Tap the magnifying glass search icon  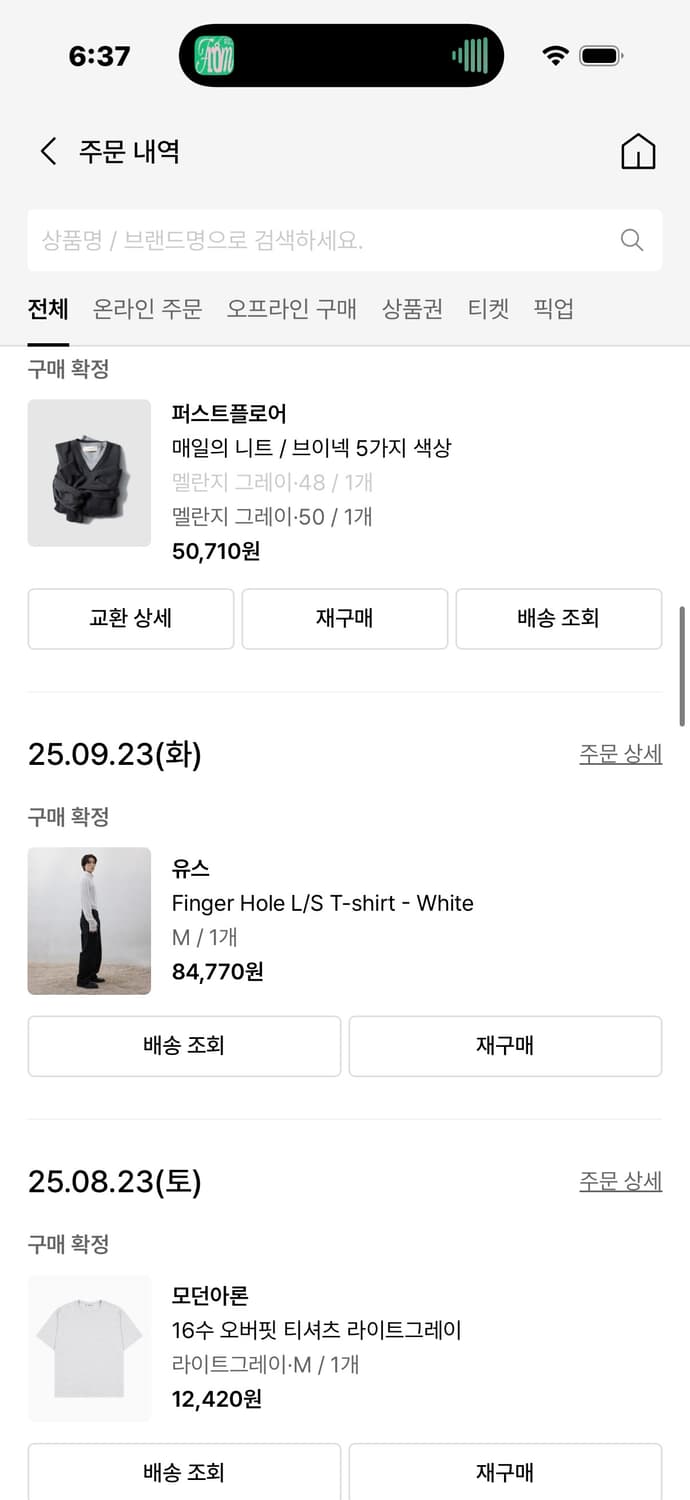coord(631,240)
